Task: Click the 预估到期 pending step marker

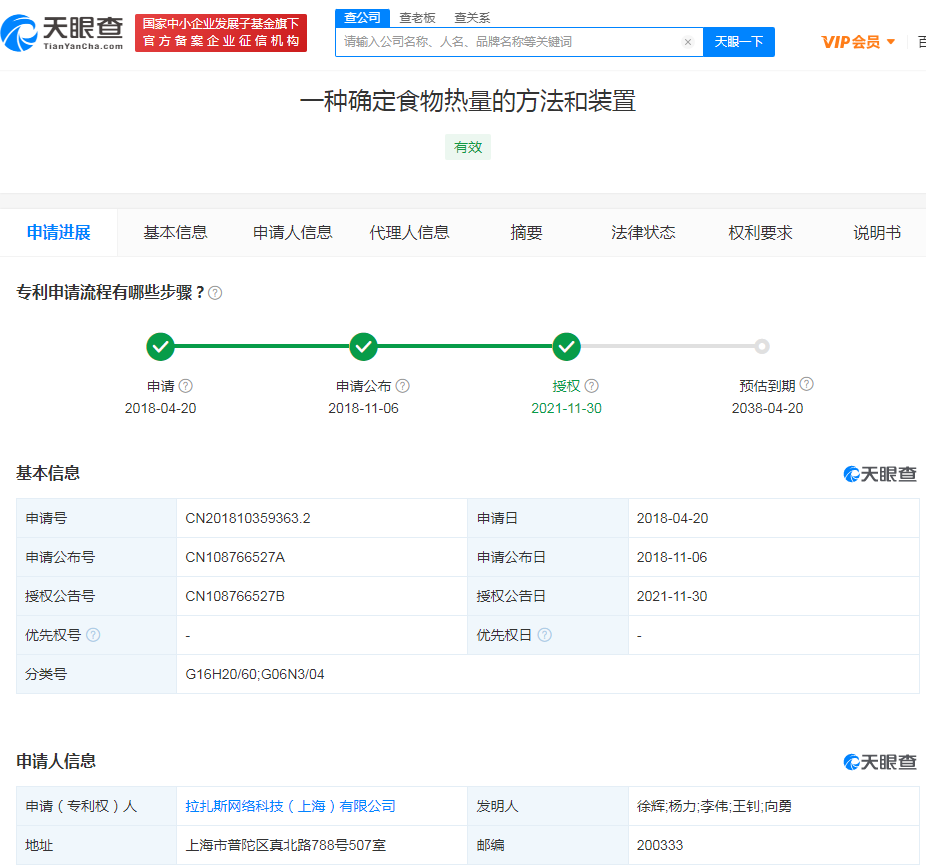Action: coord(762,347)
